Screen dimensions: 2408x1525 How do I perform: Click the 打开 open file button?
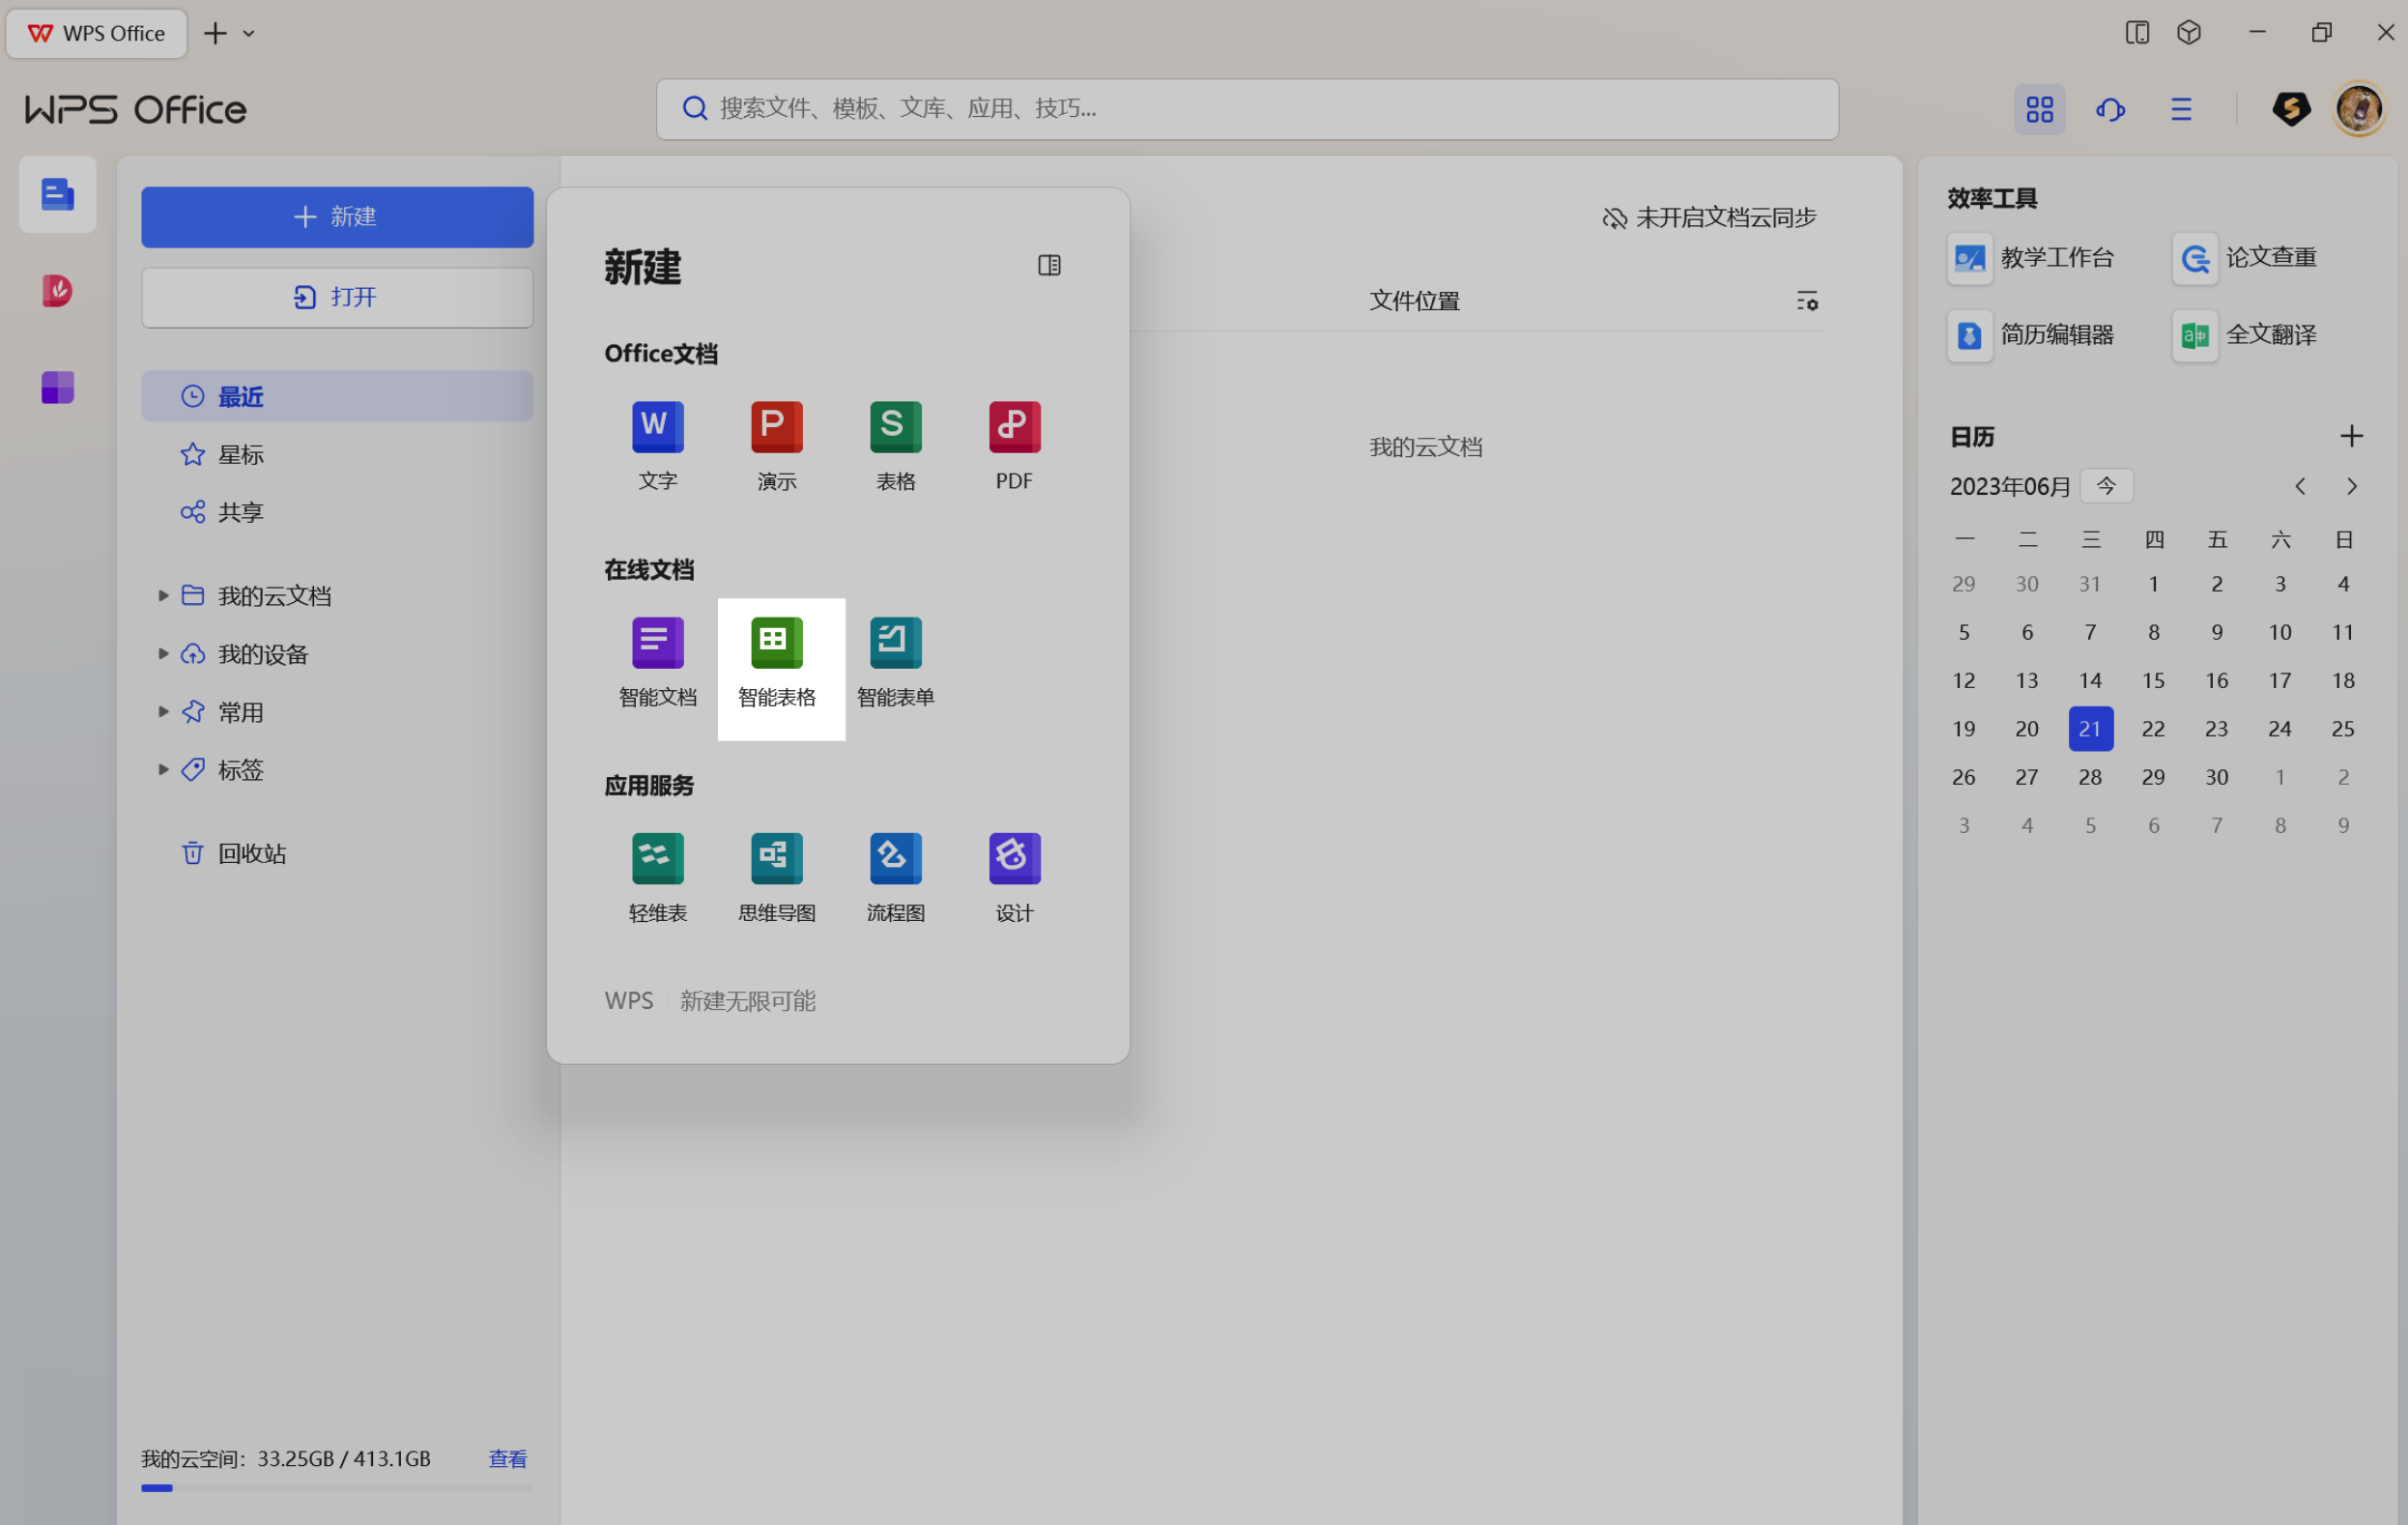coord(337,297)
